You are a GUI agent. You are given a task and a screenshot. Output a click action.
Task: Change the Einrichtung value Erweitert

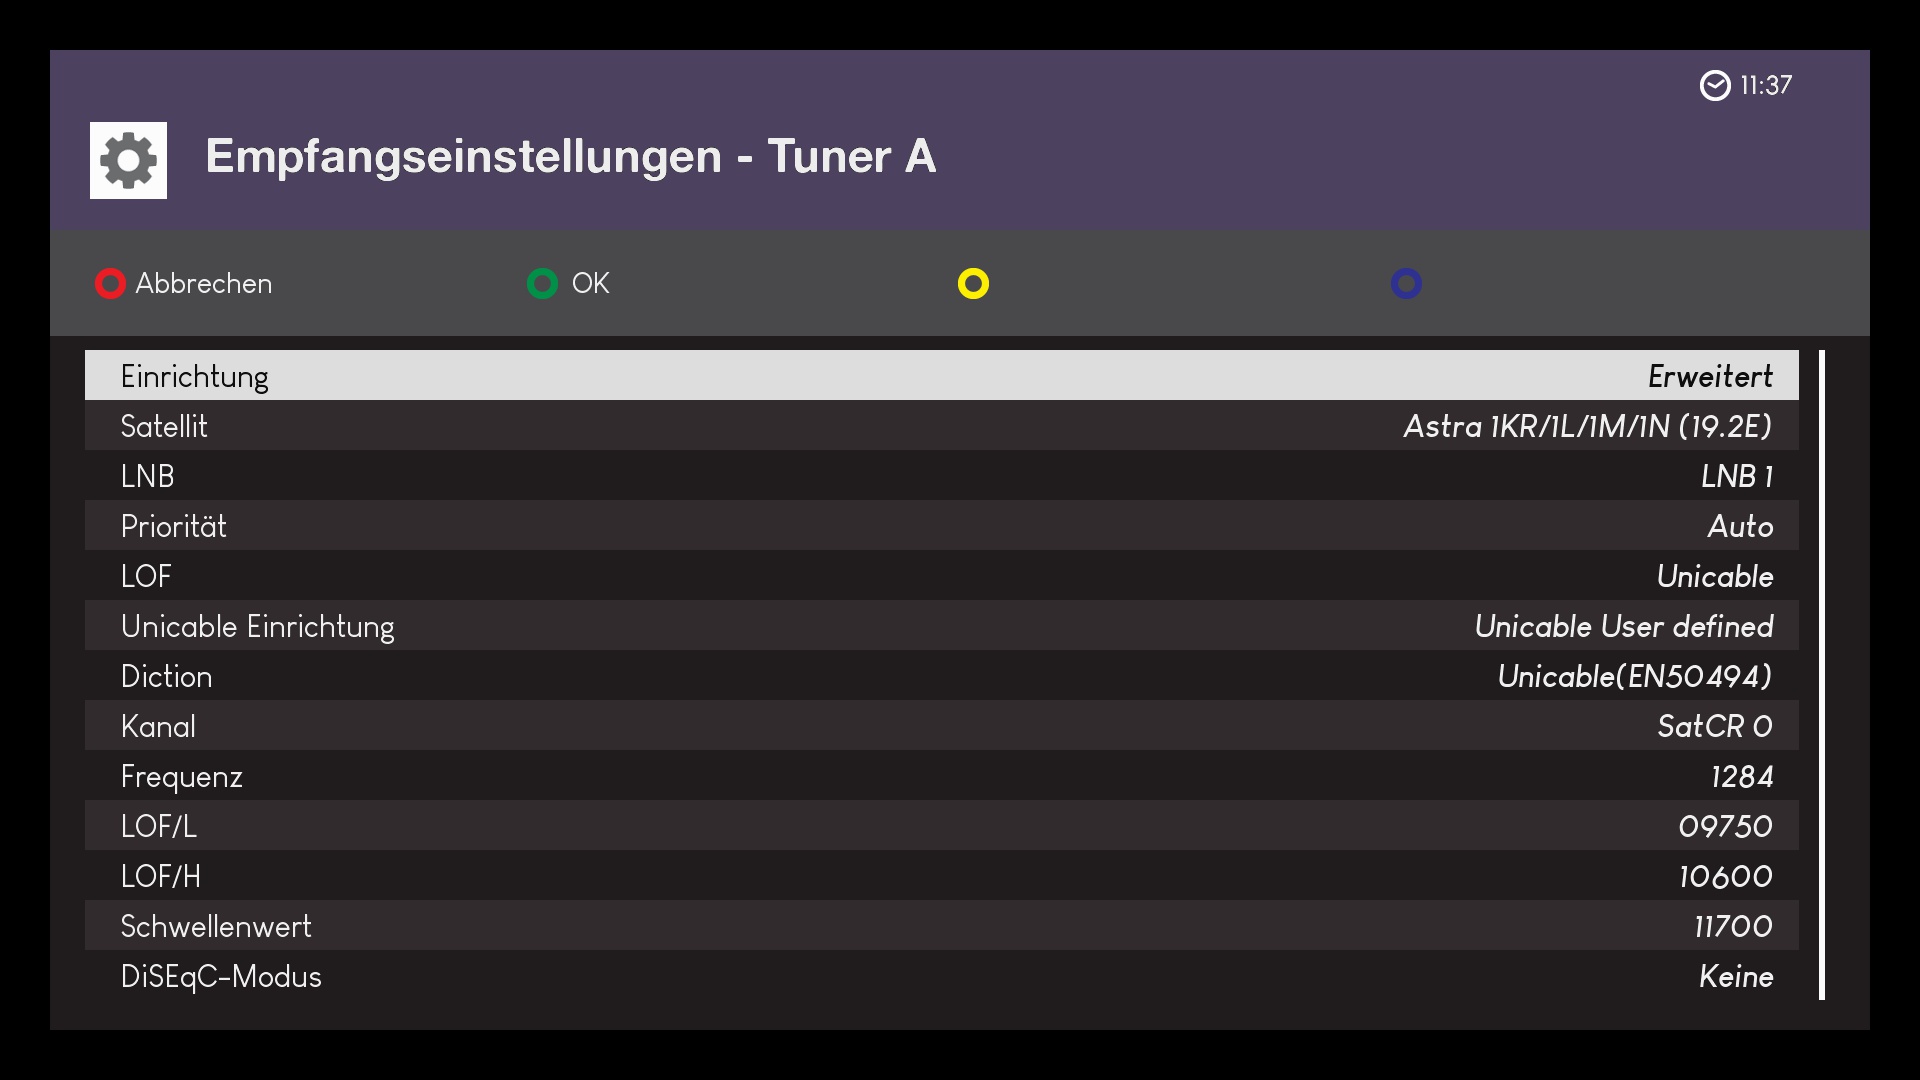point(1710,377)
